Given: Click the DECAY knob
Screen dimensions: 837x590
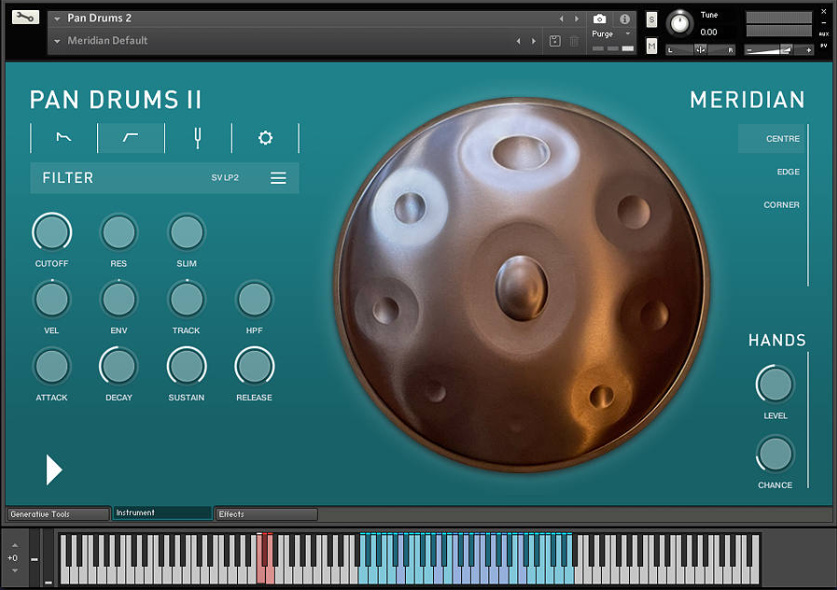Looking at the screenshot, I should [119, 366].
